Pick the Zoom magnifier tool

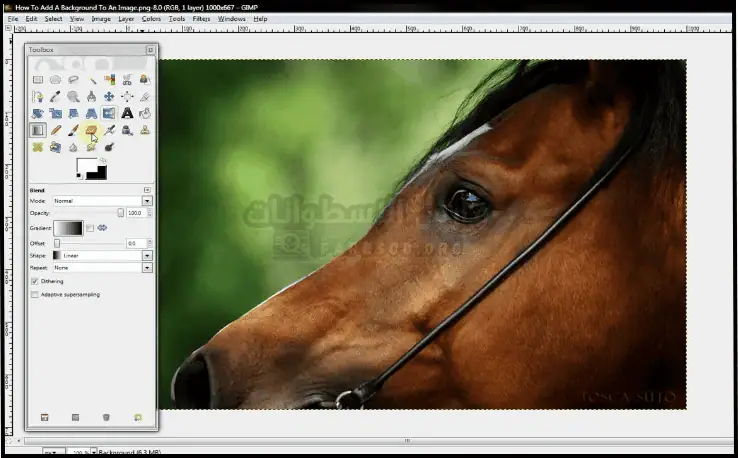(74, 96)
